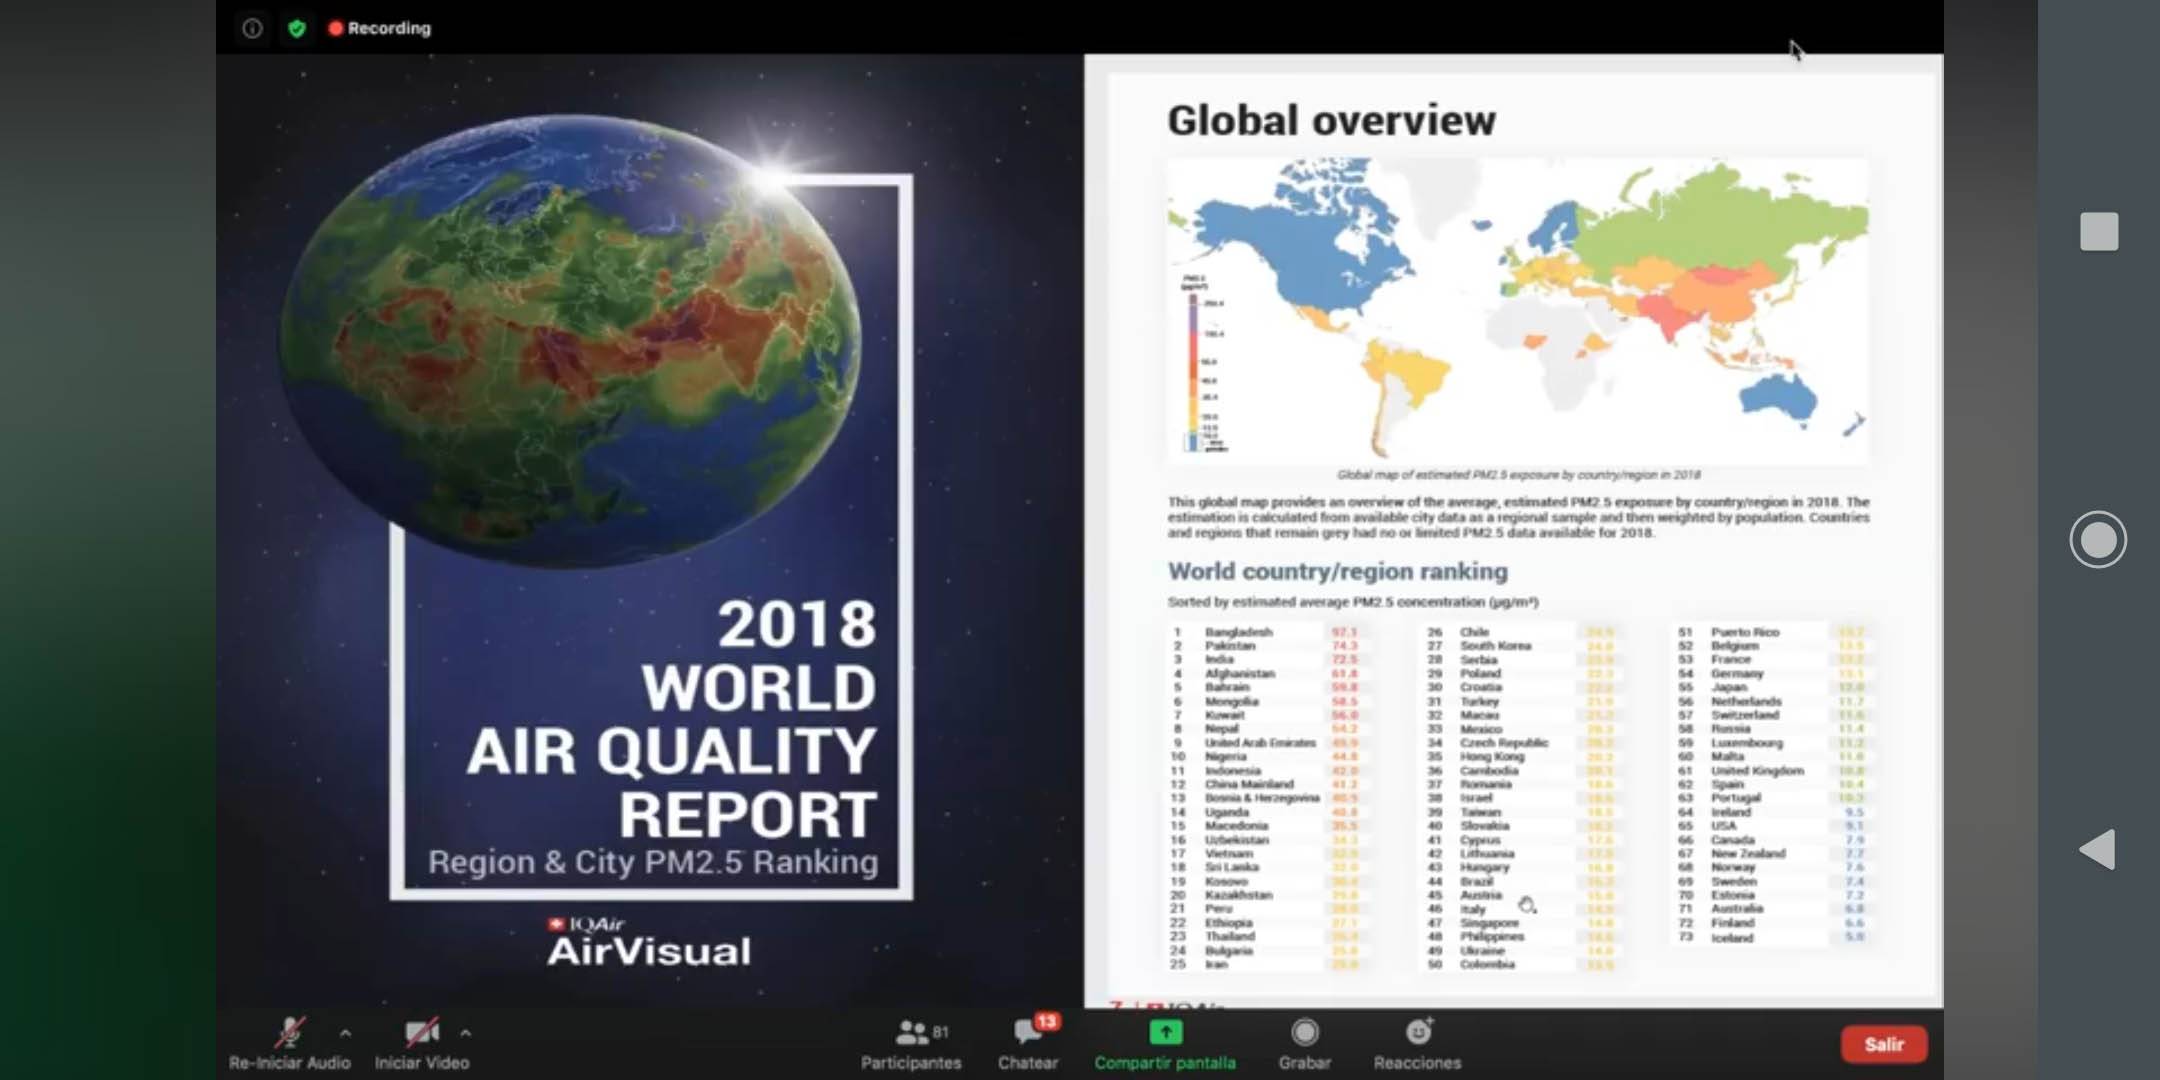Click the green encryption shield icon
Image resolution: width=2160 pixels, height=1080 pixels.
[x=296, y=28]
